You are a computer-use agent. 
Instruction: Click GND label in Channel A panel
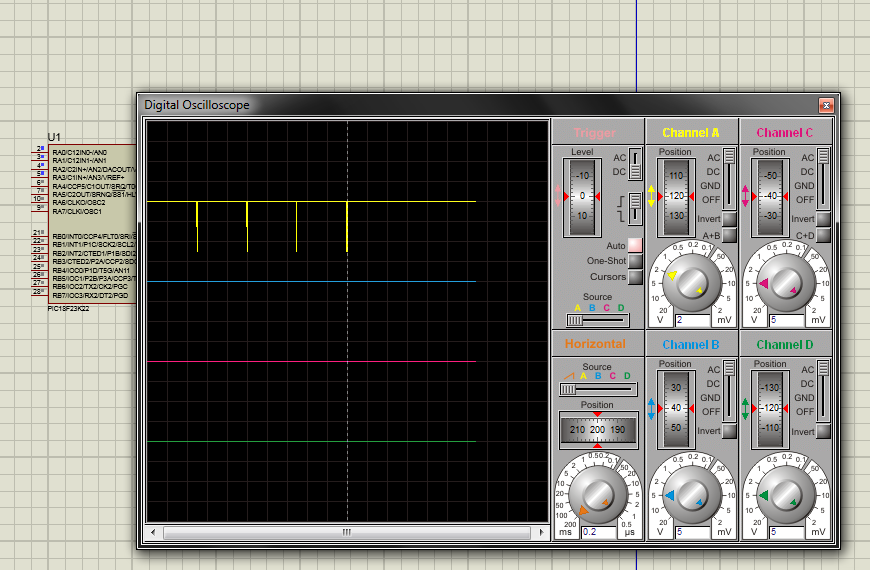click(710, 186)
